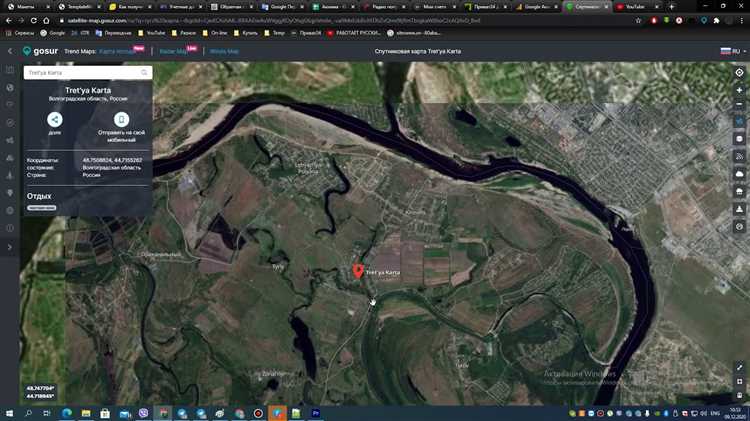Open the Winds Map tab
Image resolution: width=750 pixels, height=421 pixels.
(x=224, y=51)
